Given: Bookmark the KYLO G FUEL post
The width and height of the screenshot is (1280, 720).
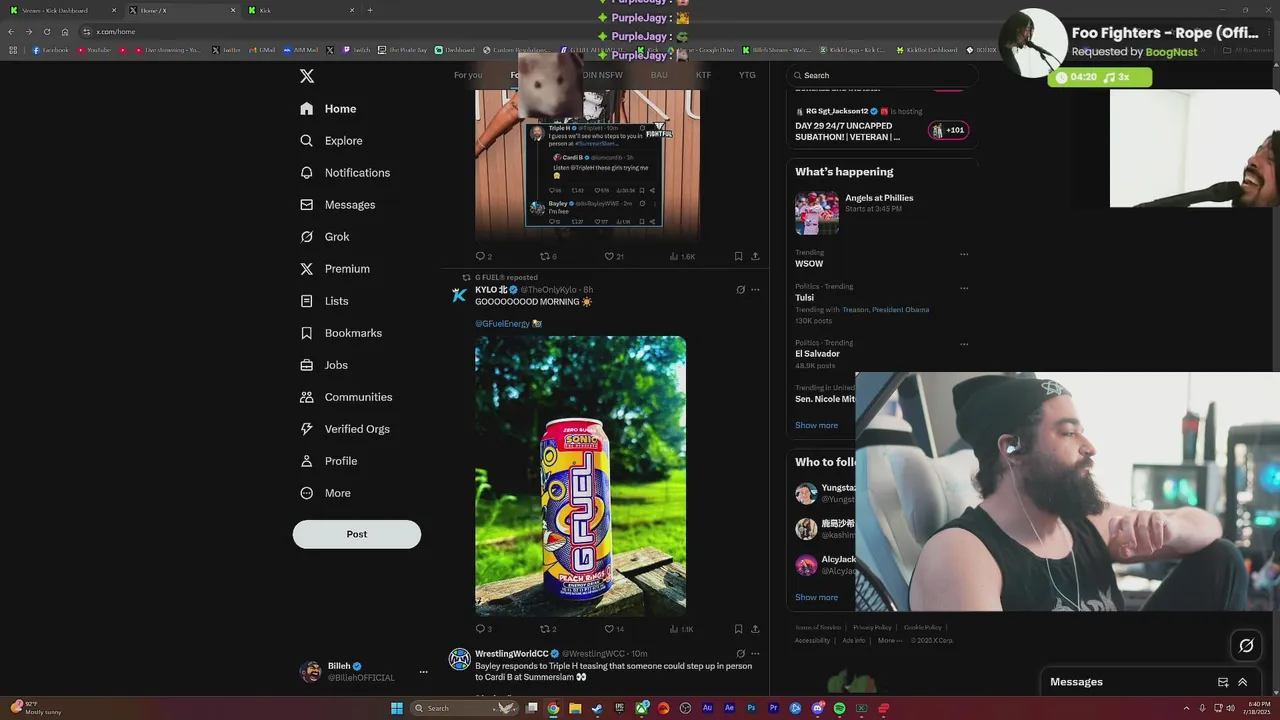Looking at the screenshot, I should coord(738,629).
